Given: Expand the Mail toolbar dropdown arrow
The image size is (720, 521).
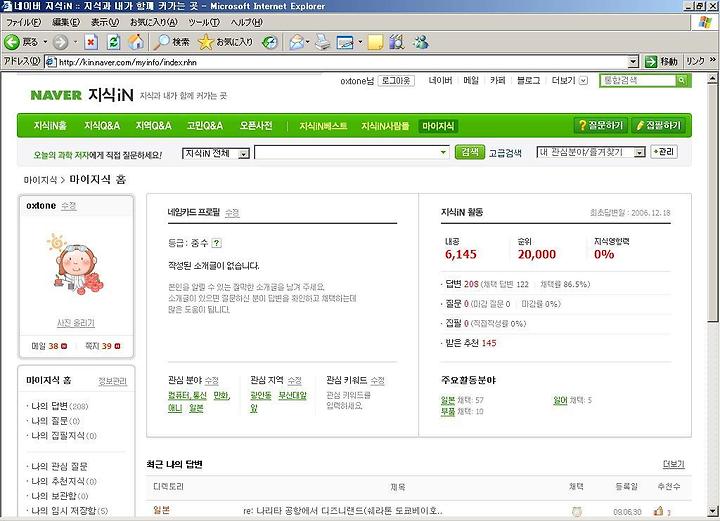Looking at the screenshot, I should point(308,42).
